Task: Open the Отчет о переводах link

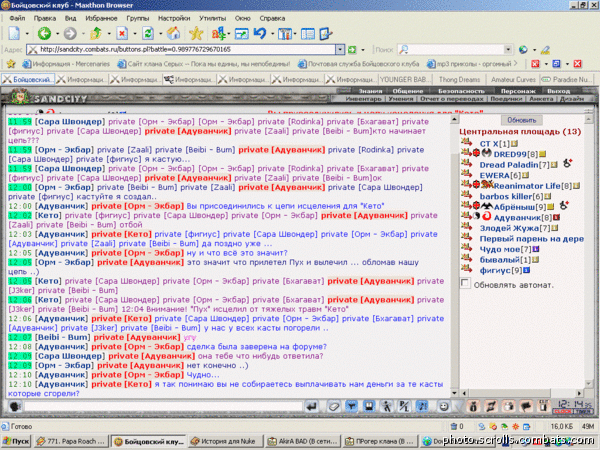Action: [452, 99]
